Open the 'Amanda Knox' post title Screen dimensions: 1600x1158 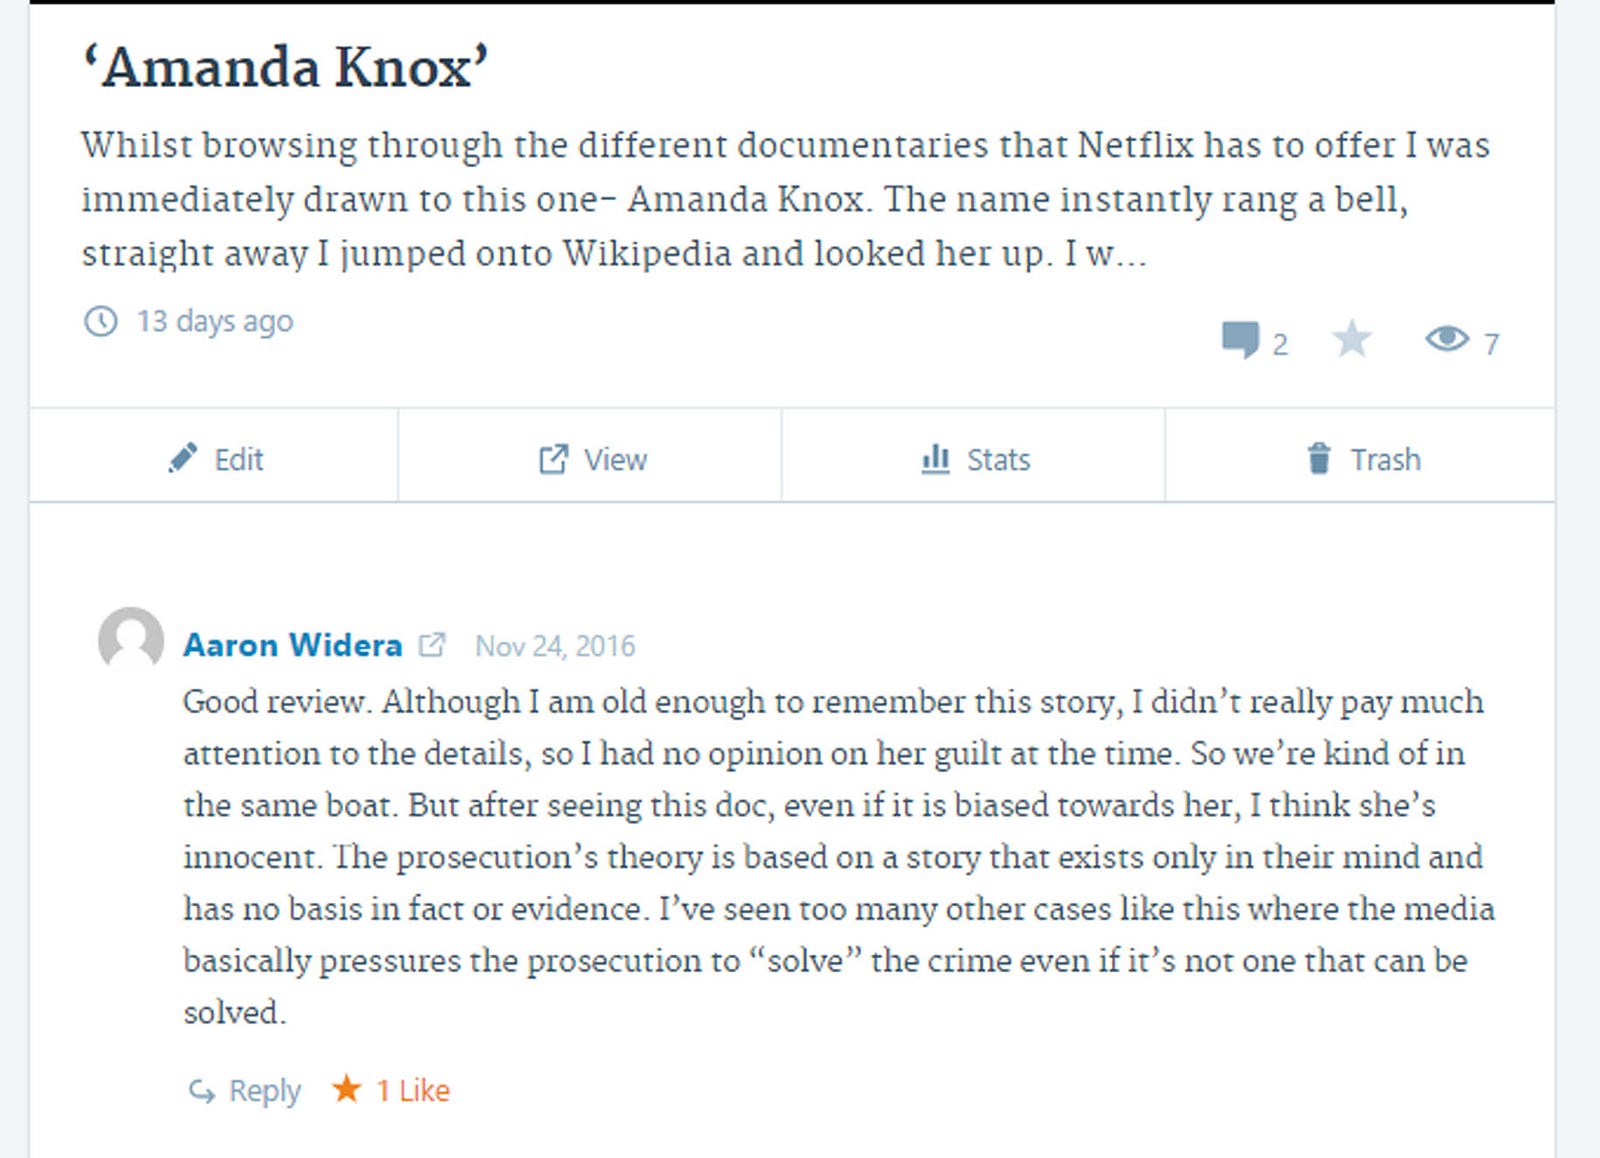285,68
